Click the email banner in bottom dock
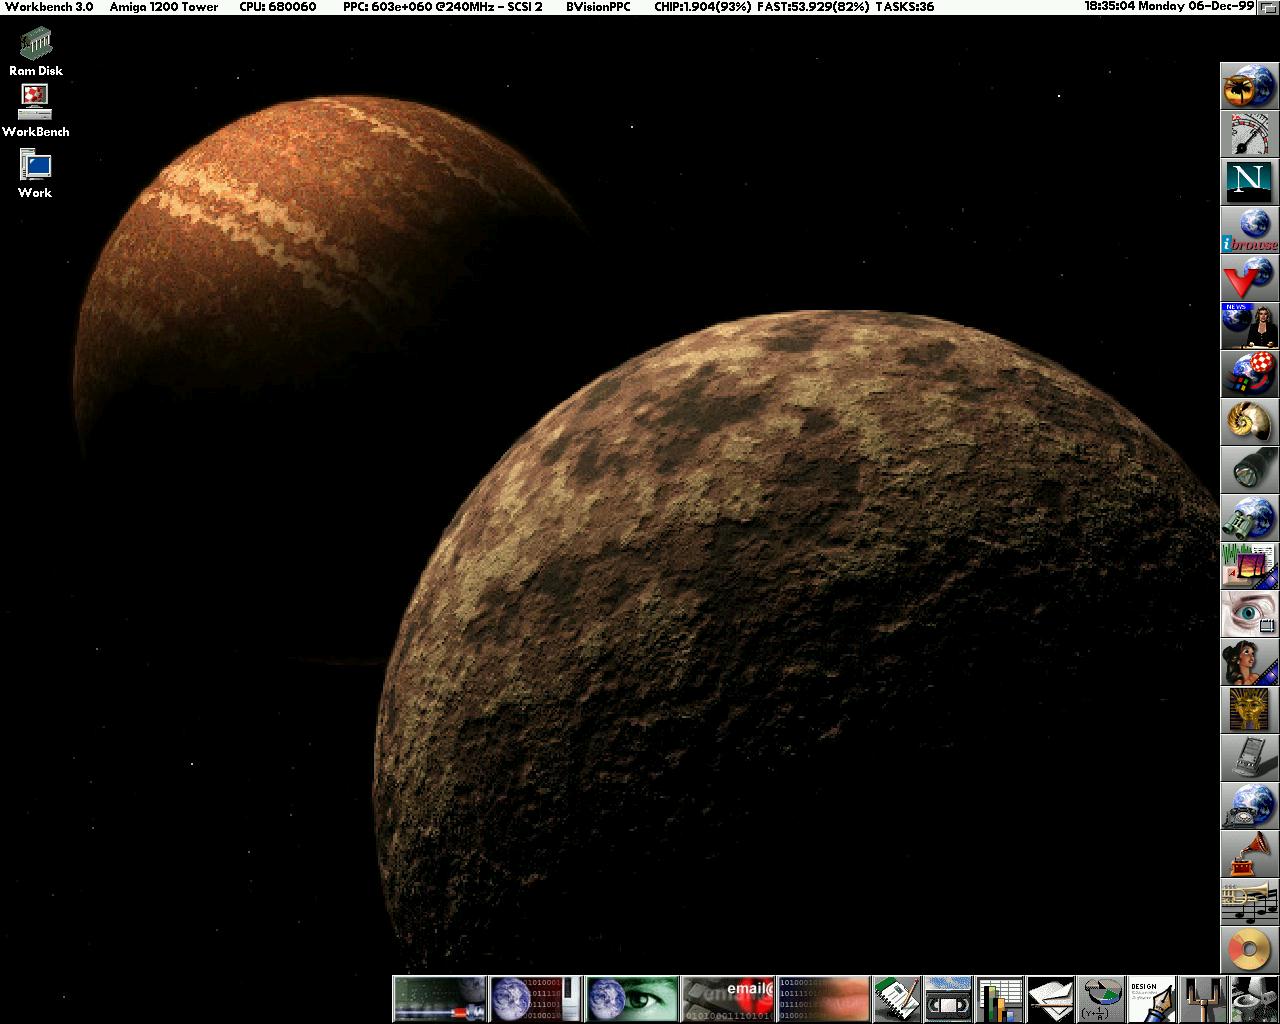The width and height of the screenshot is (1280, 1024). click(x=727, y=999)
